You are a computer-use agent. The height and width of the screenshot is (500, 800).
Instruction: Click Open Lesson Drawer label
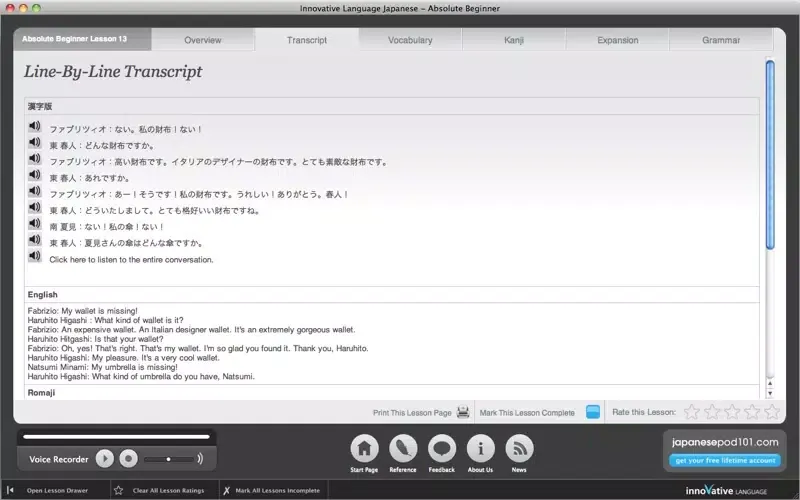point(57,490)
